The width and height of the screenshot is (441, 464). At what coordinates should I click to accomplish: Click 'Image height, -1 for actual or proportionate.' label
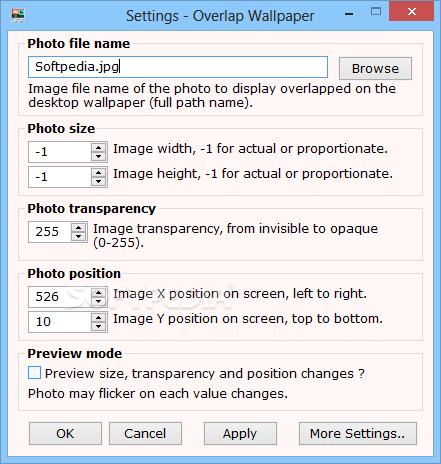click(x=253, y=174)
